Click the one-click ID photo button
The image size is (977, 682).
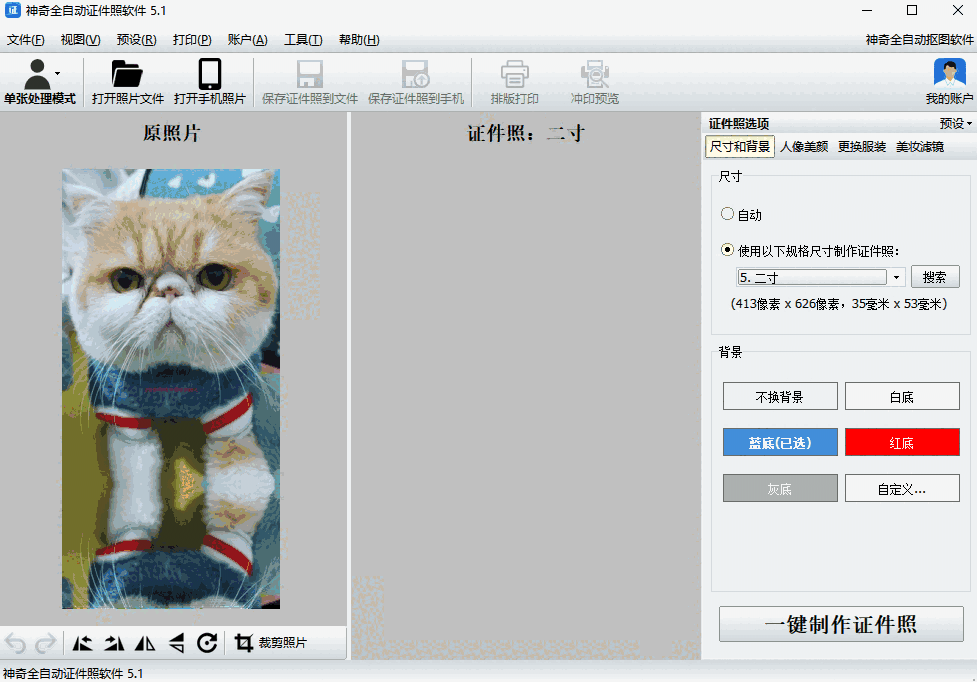coord(841,624)
